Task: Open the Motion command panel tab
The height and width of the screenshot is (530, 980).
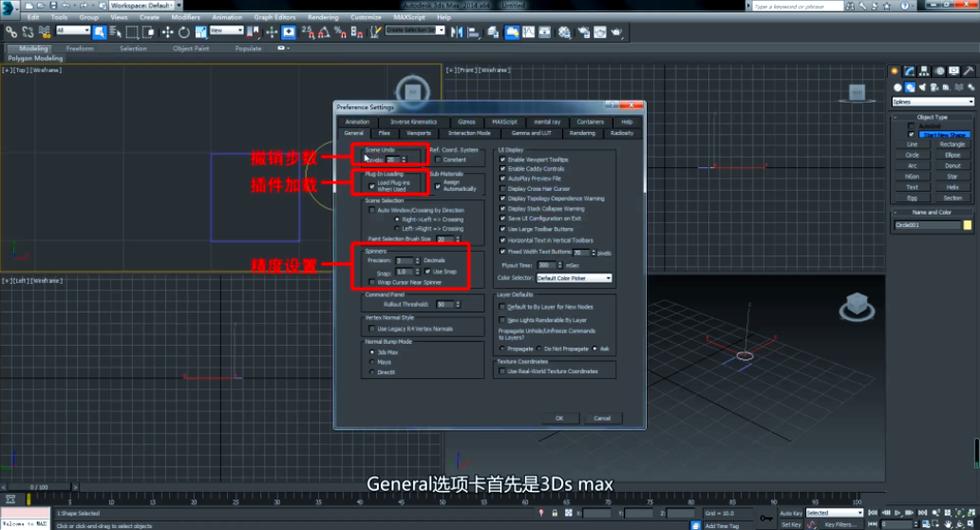Action: (x=939, y=71)
